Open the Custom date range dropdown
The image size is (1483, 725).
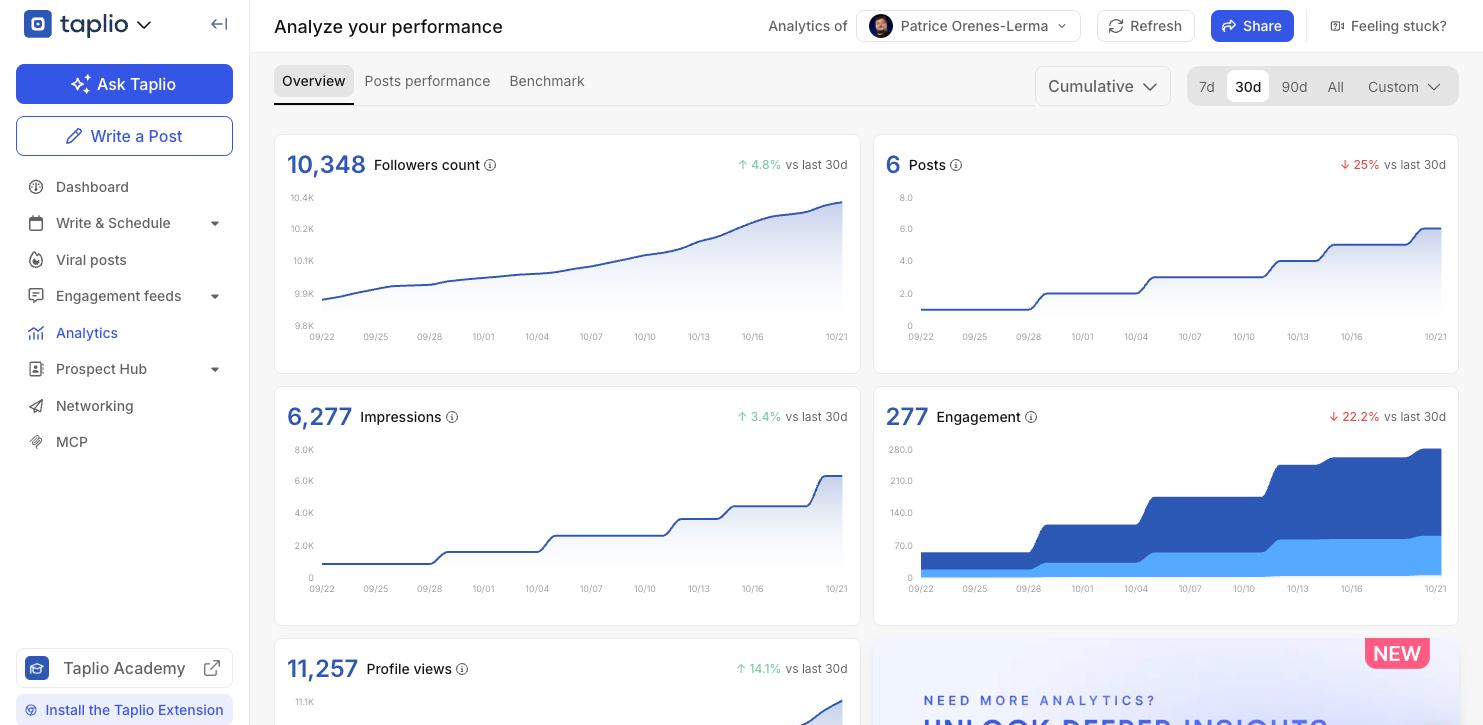coord(1404,87)
